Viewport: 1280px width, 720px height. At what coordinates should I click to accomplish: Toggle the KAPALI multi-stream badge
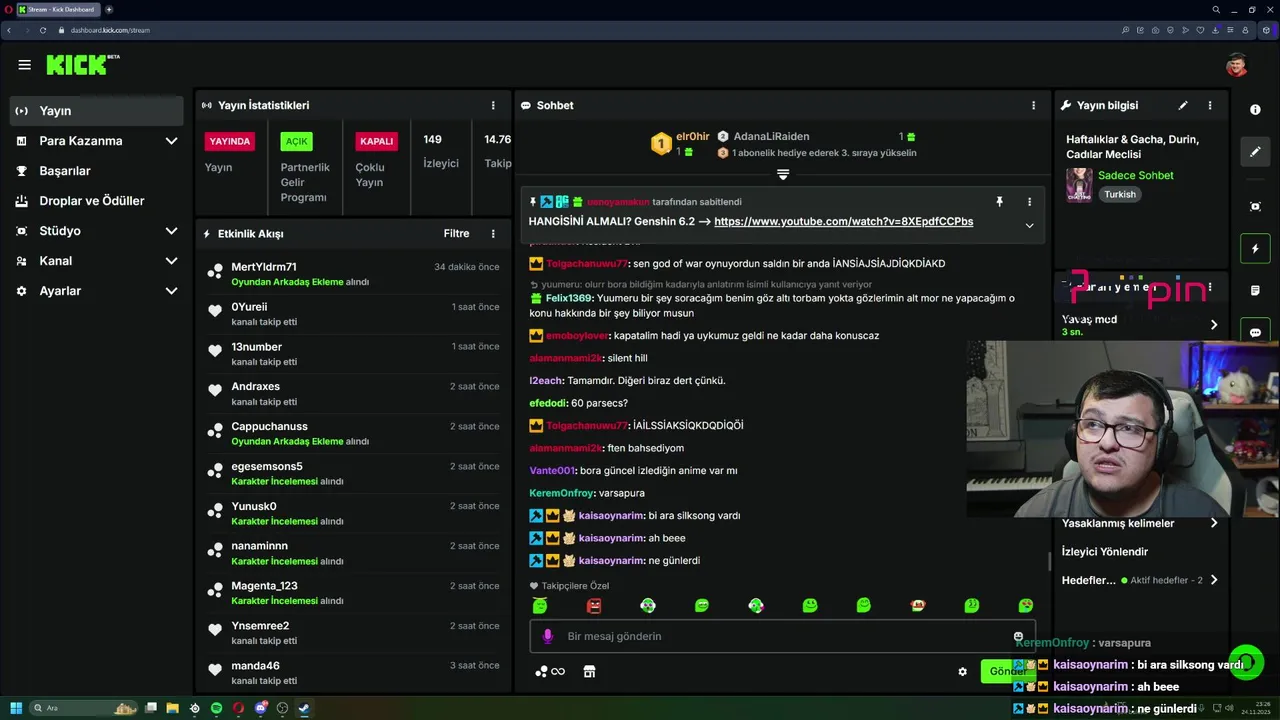[377, 141]
